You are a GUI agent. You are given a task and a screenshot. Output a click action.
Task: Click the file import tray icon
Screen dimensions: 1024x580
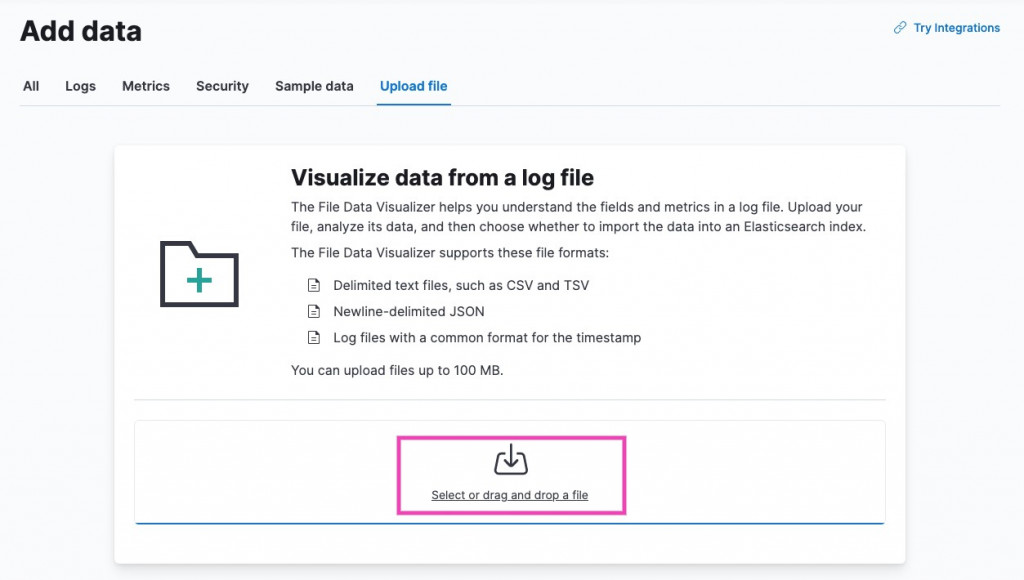coord(510,460)
